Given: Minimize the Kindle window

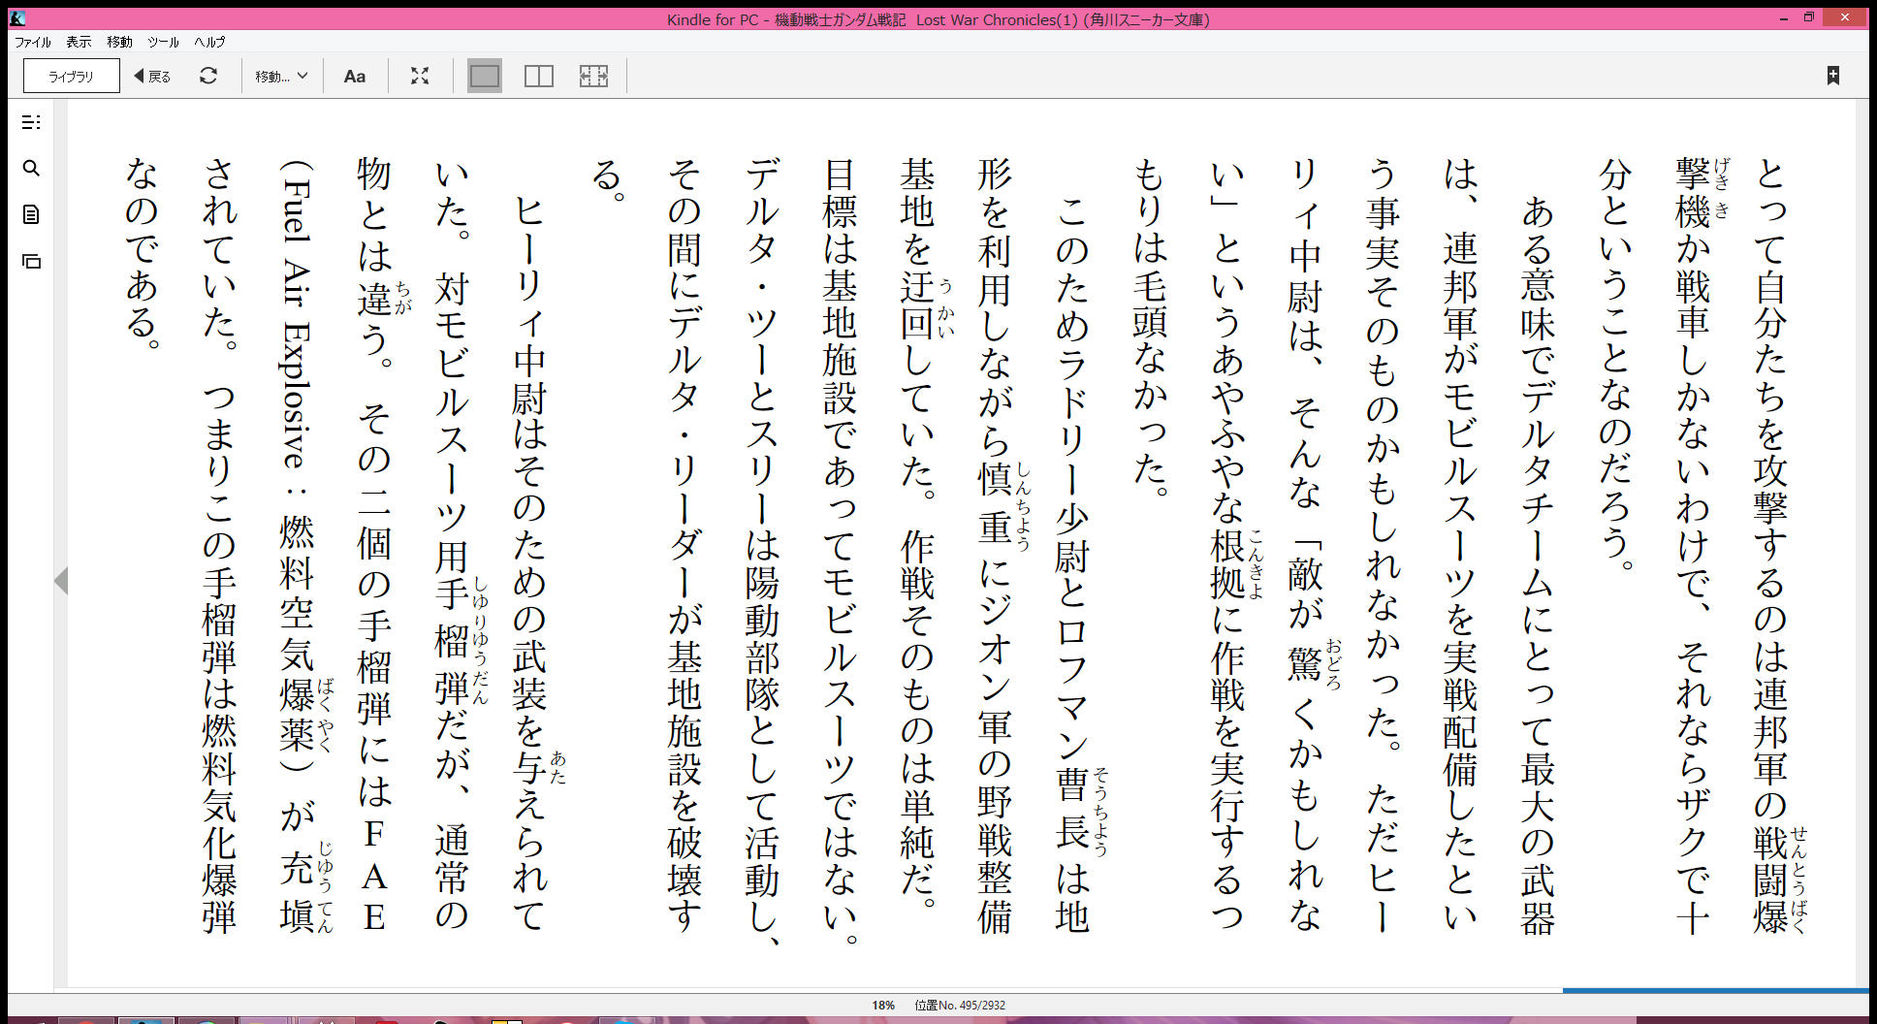Looking at the screenshot, I should [x=1784, y=18].
